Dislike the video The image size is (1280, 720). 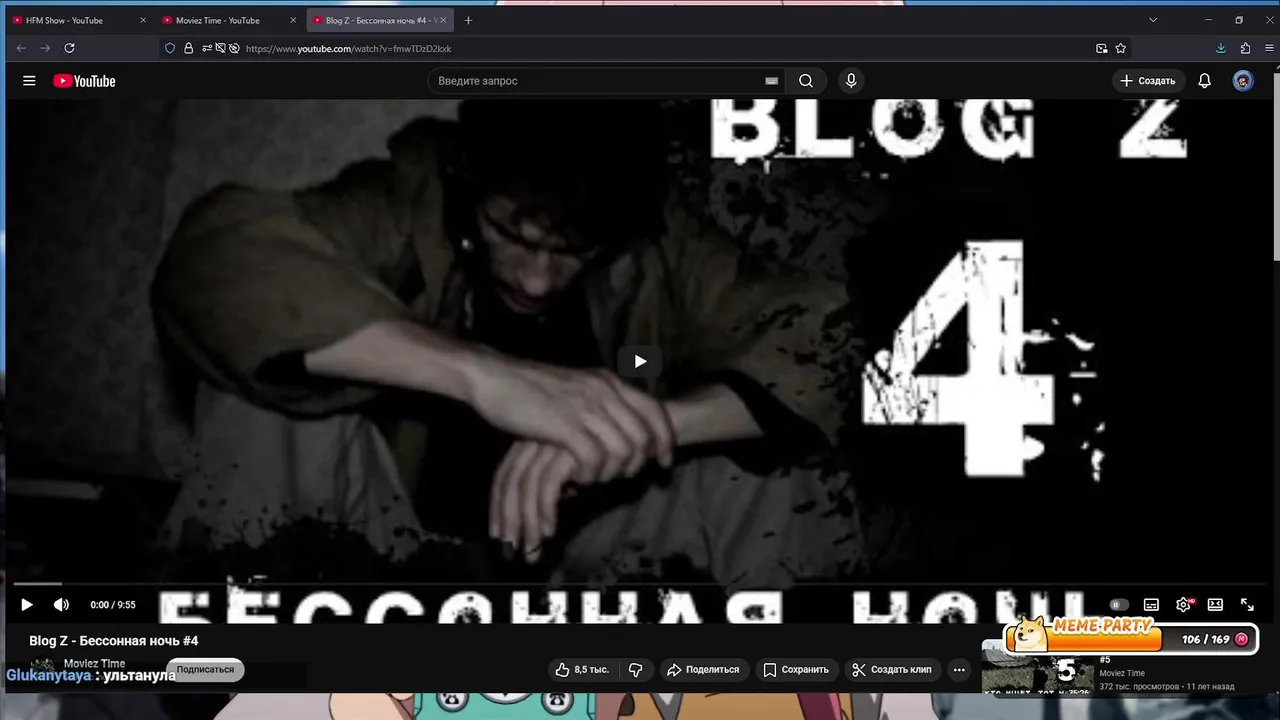pos(635,670)
